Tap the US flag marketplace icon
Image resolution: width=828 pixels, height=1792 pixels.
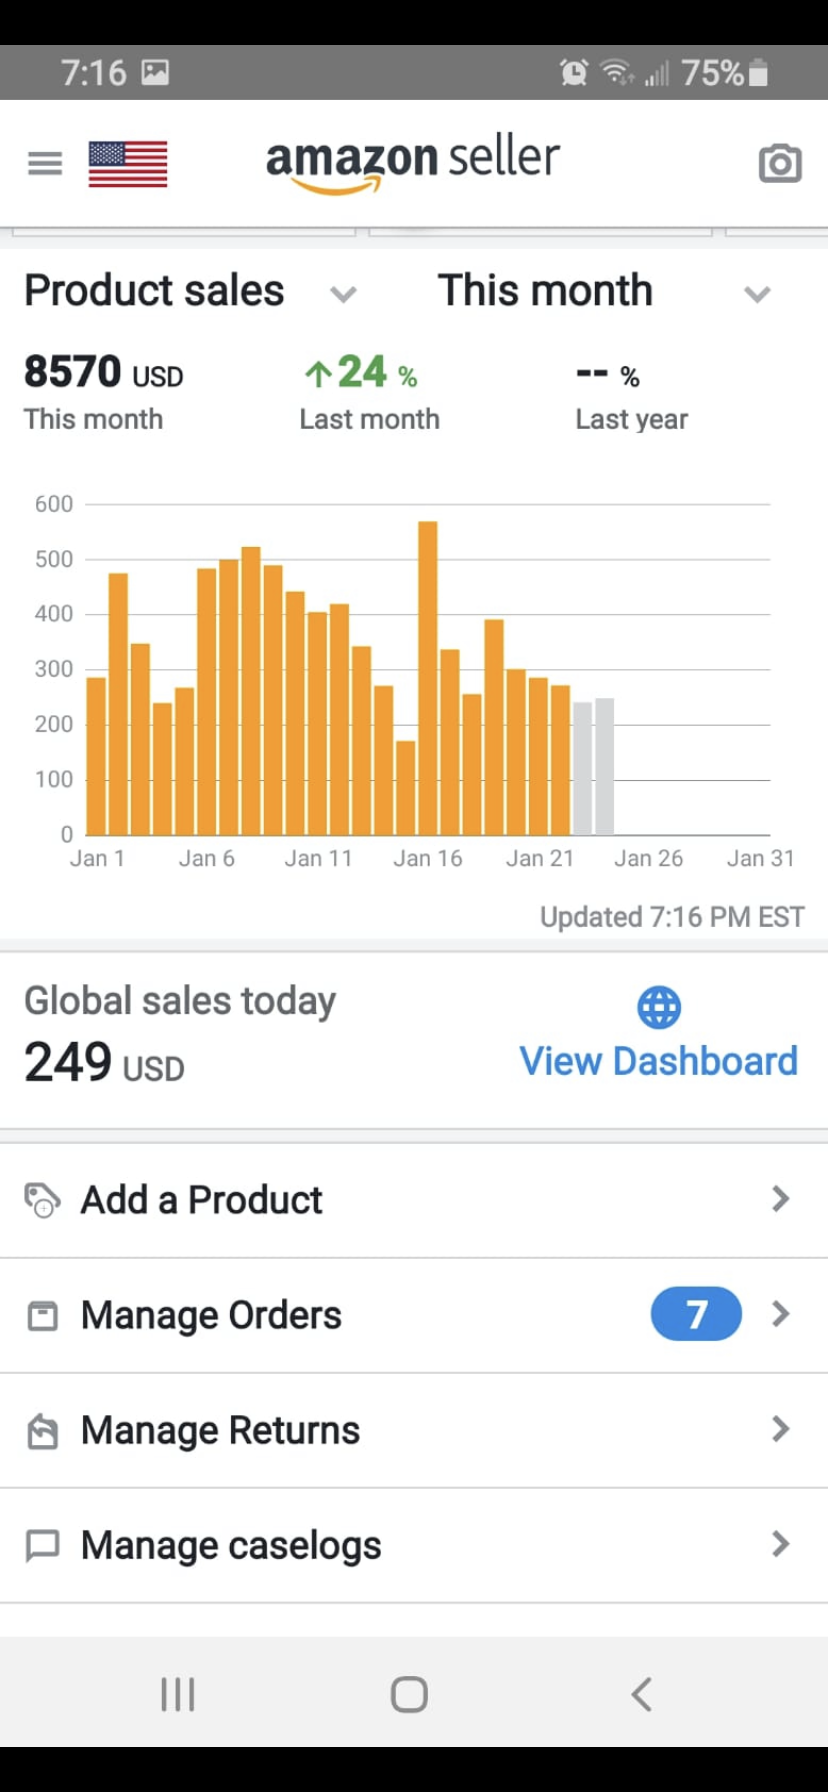(x=128, y=164)
